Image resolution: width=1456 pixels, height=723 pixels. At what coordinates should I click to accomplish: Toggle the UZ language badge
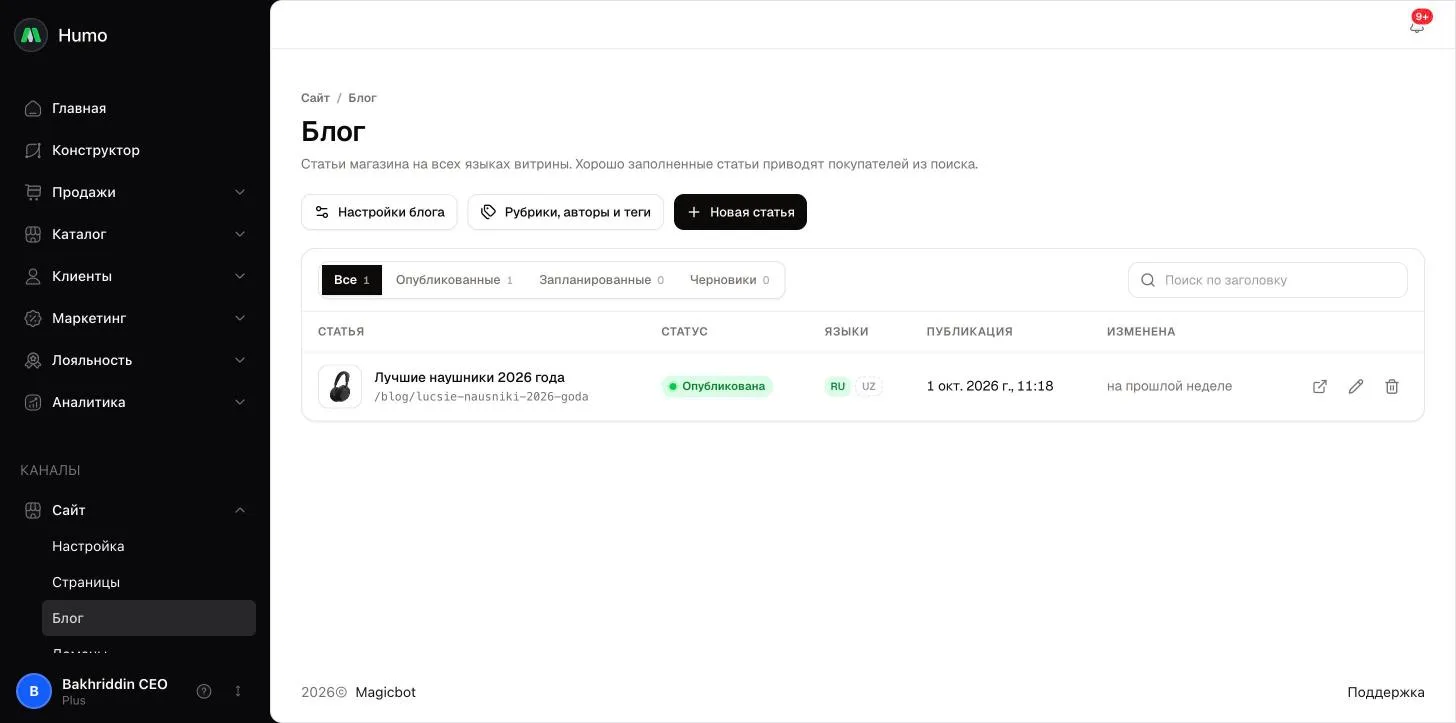coord(869,386)
